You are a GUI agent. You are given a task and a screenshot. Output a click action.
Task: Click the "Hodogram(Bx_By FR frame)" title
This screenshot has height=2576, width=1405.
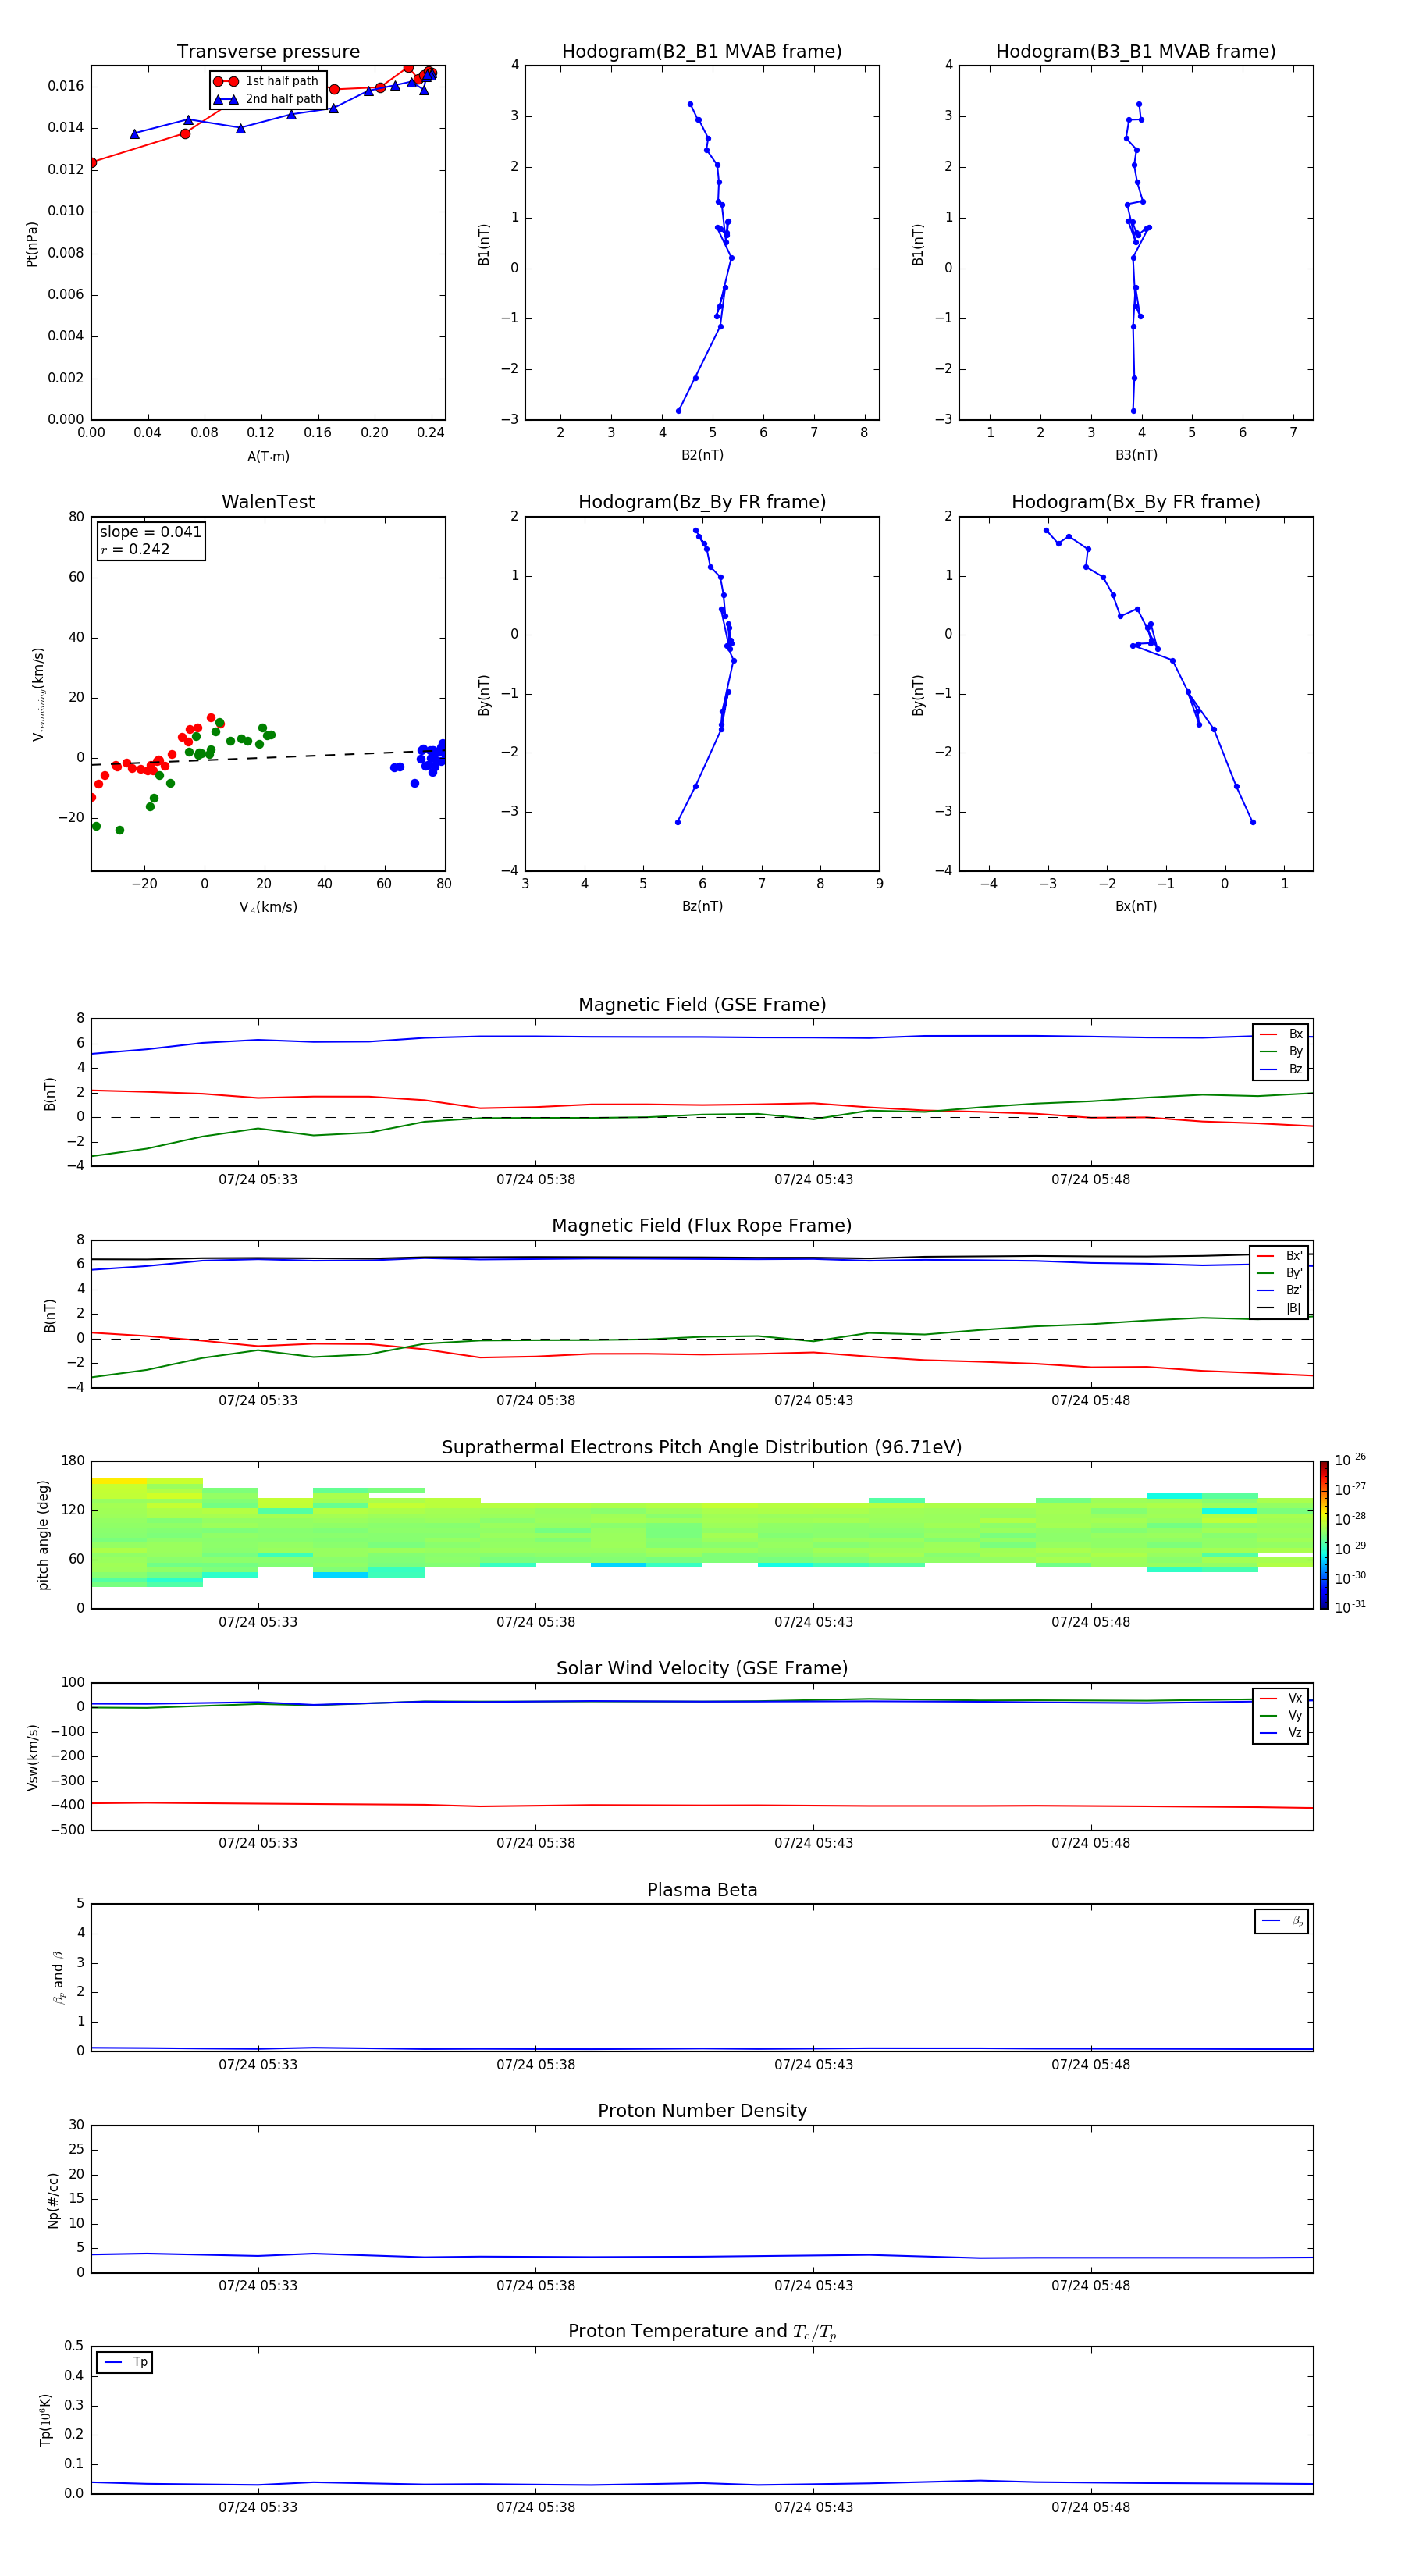(1136, 502)
